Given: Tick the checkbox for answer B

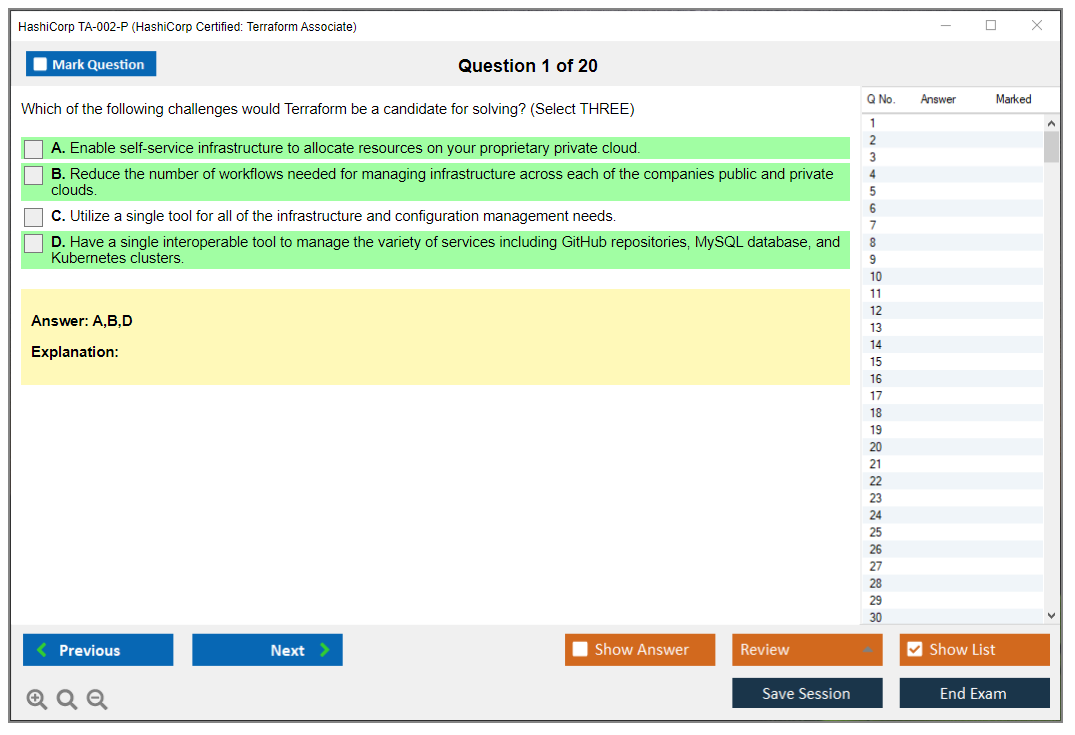Looking at the screenshot, I should pyautogui.click(x=34, y=175).
